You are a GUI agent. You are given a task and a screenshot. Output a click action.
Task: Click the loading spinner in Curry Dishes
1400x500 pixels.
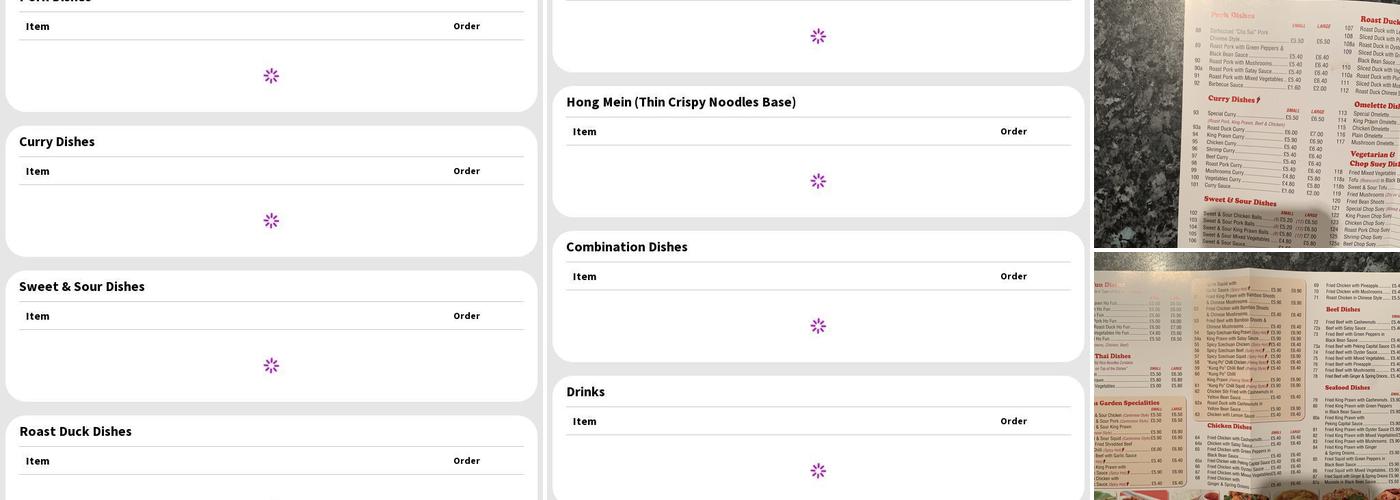(271, 220)
